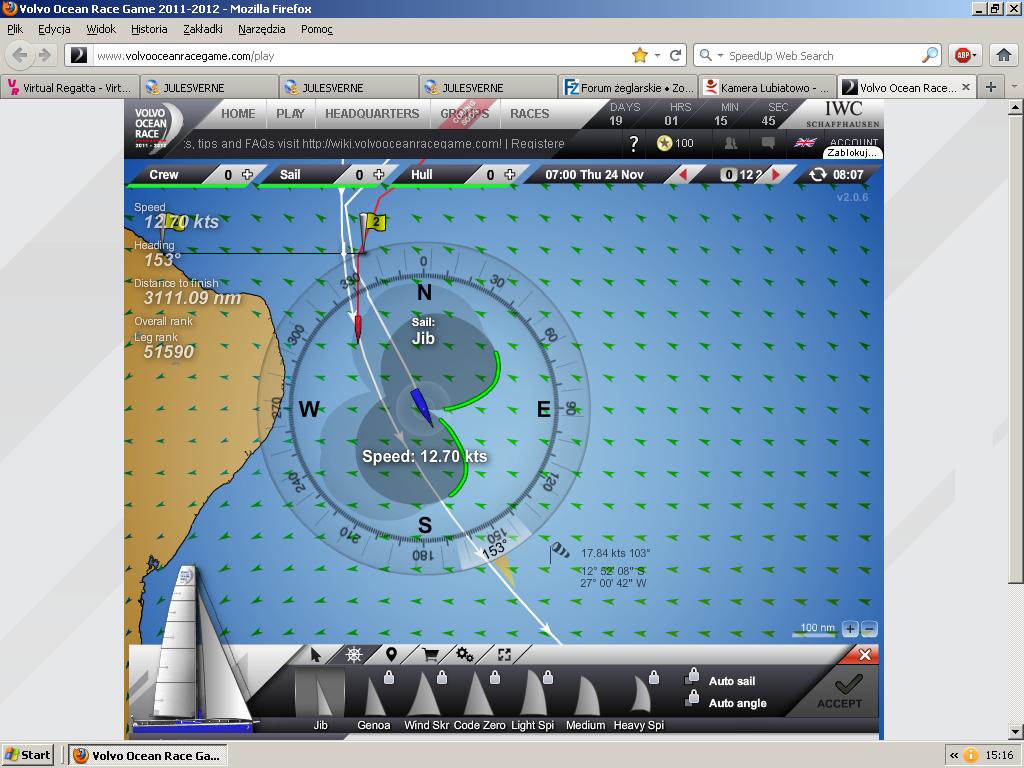Viewport: 1024px width, 768px height.
Task: Select the waypoint pin marker tool
Action: pos(391,655)
